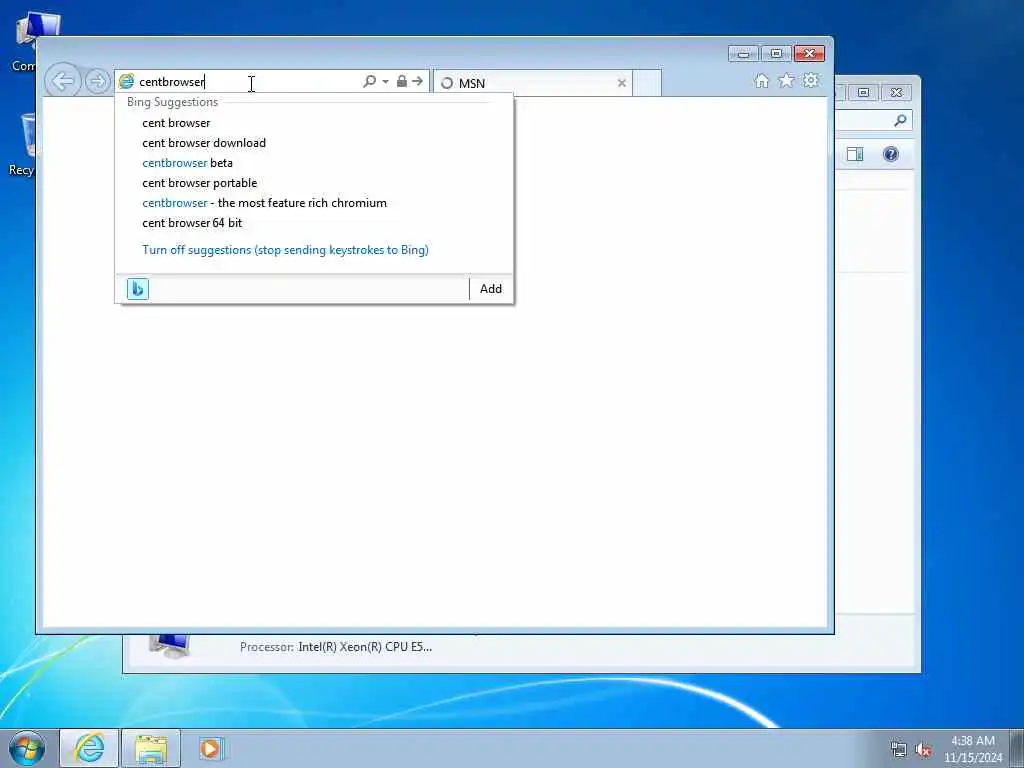Maximize the Internet Explorer window
The height and width of the screenshot is (768, 1024).
click(776, 54)
